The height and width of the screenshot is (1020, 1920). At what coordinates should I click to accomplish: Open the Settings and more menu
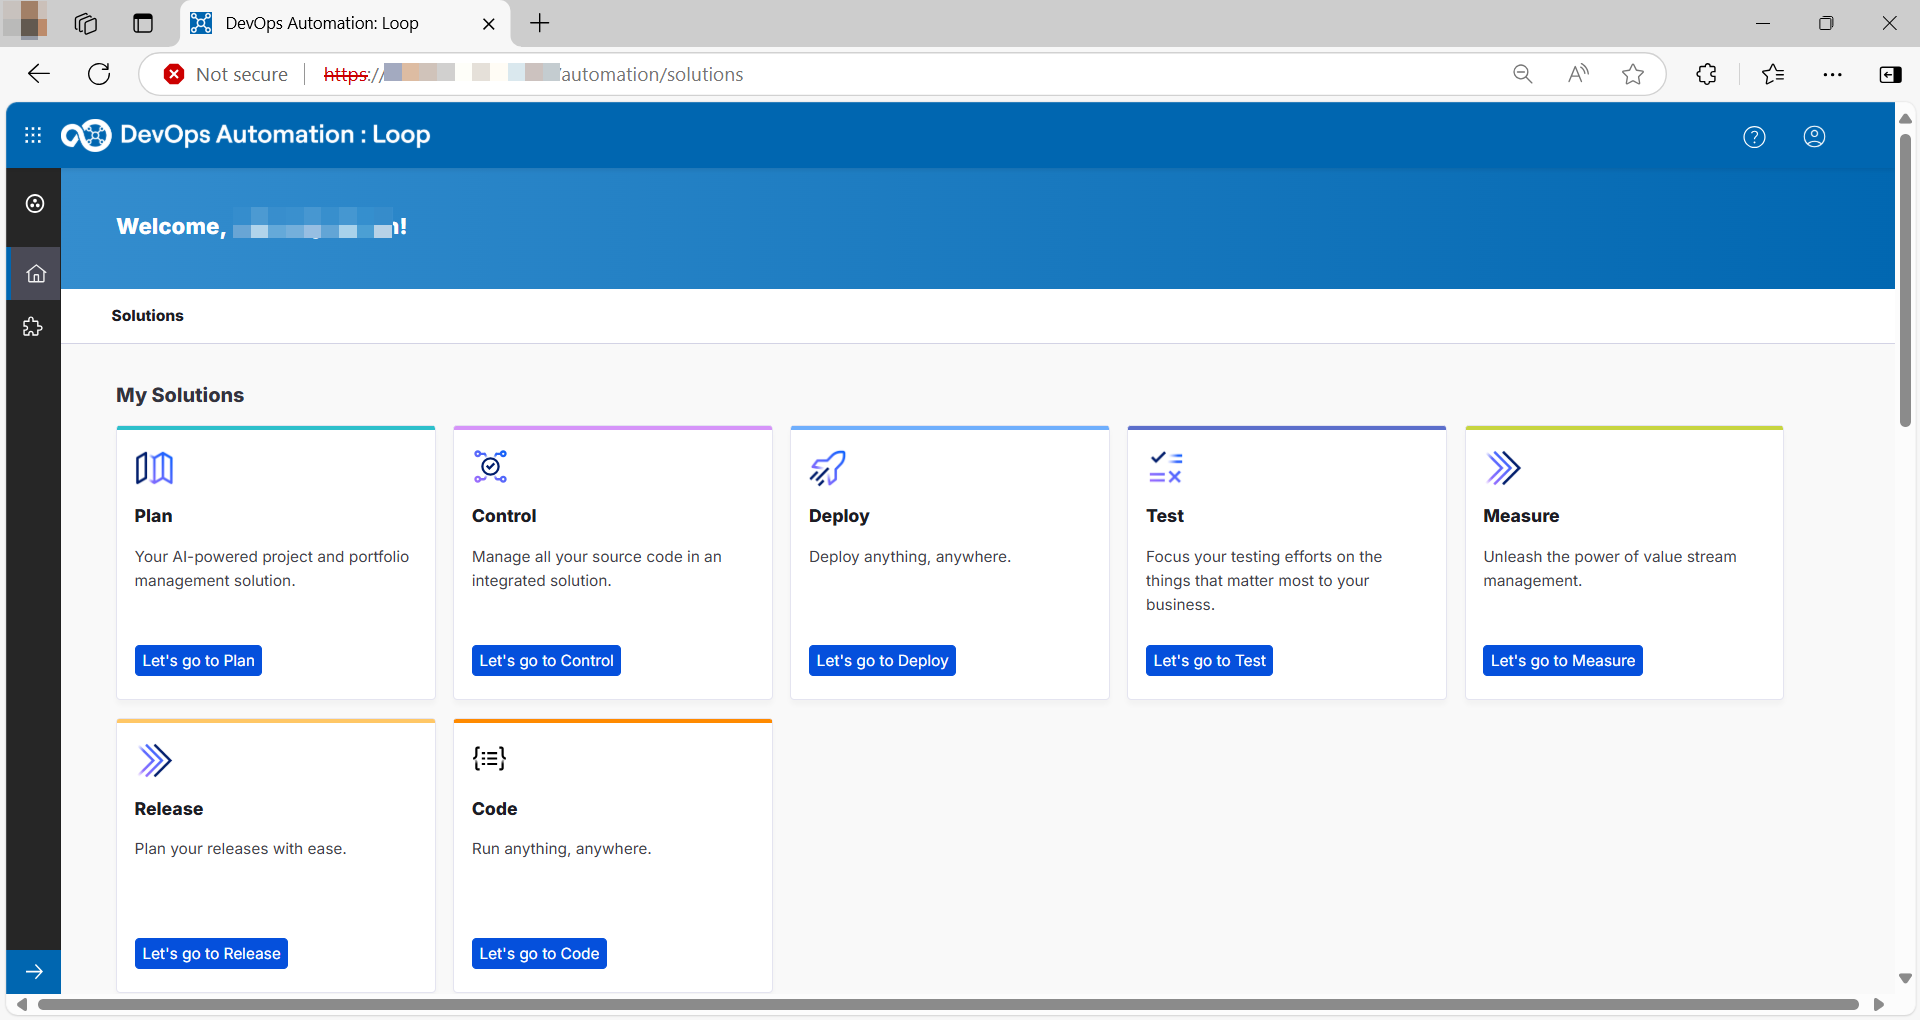coord(1834,74)
